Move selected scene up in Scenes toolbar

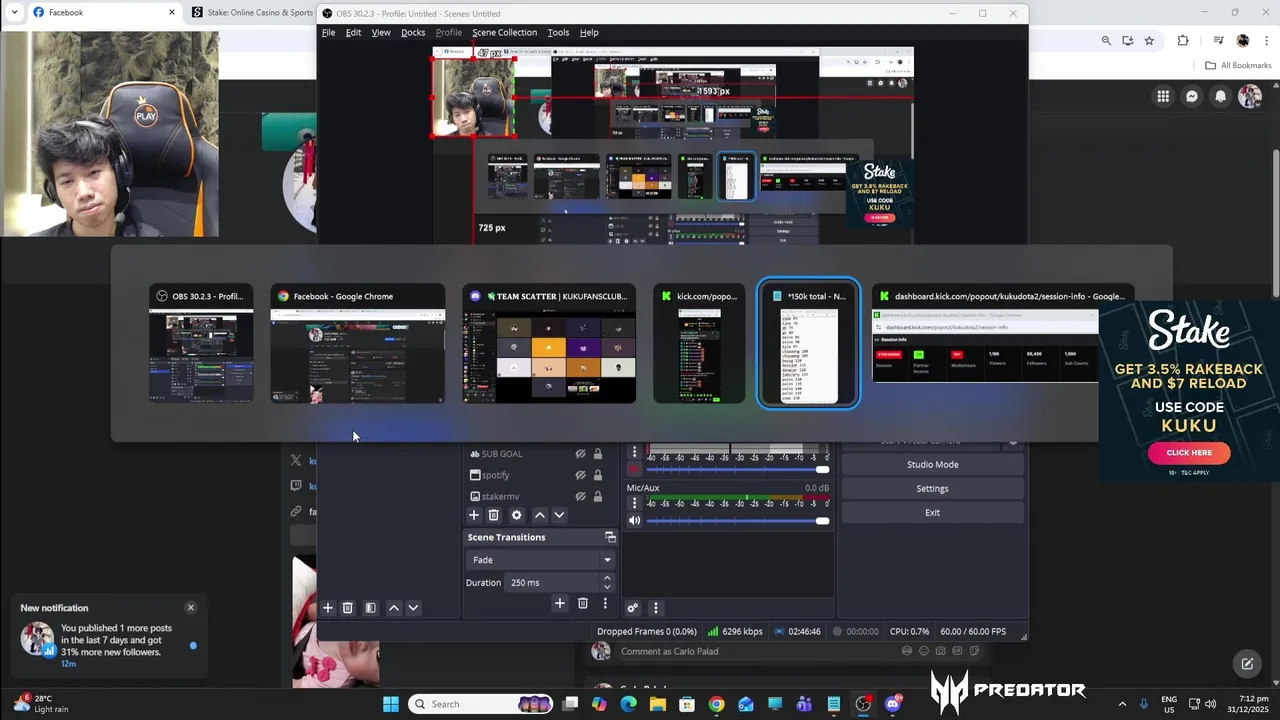click(x=394, y=608)
